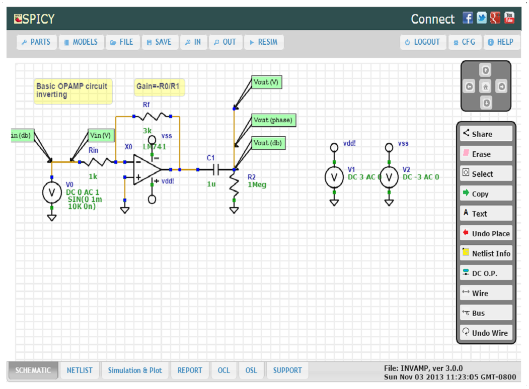Select the C1 capacitor
This screenshot has width=529, height=389.
(x=216, y=169)
